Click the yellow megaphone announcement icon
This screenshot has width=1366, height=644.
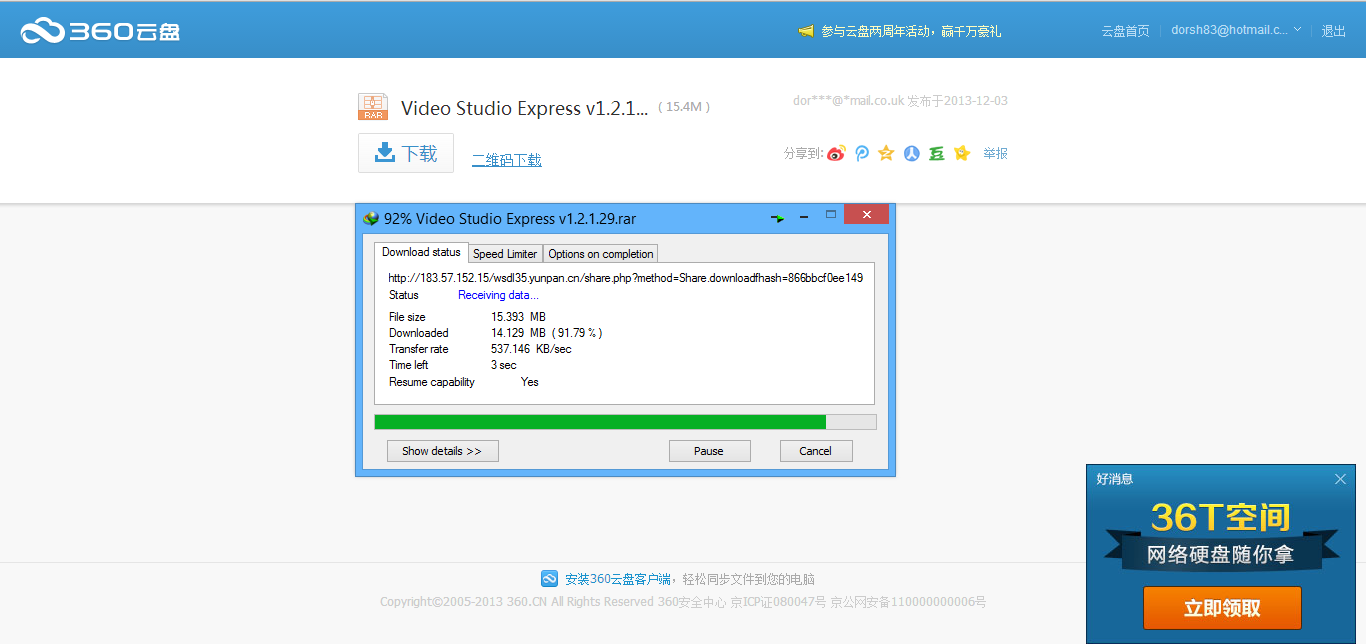pos(806,31)
